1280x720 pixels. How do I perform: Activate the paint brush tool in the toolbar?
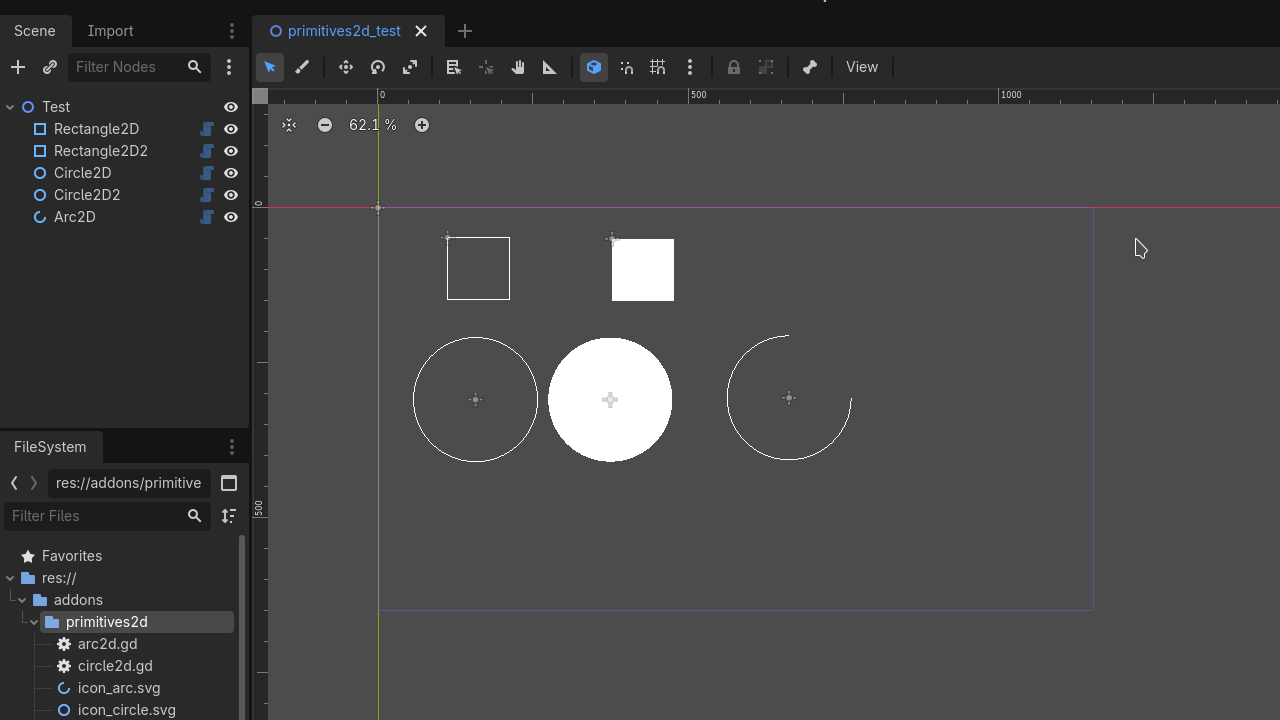click(x=302, y=67)
